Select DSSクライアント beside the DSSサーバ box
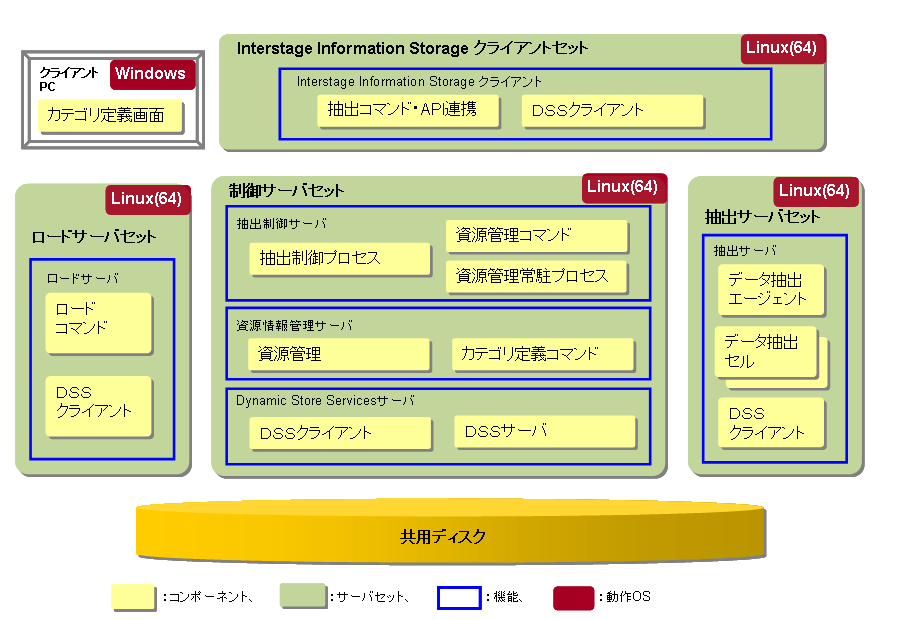The width and height of the screenshot is (907, 620). (340, 433)
